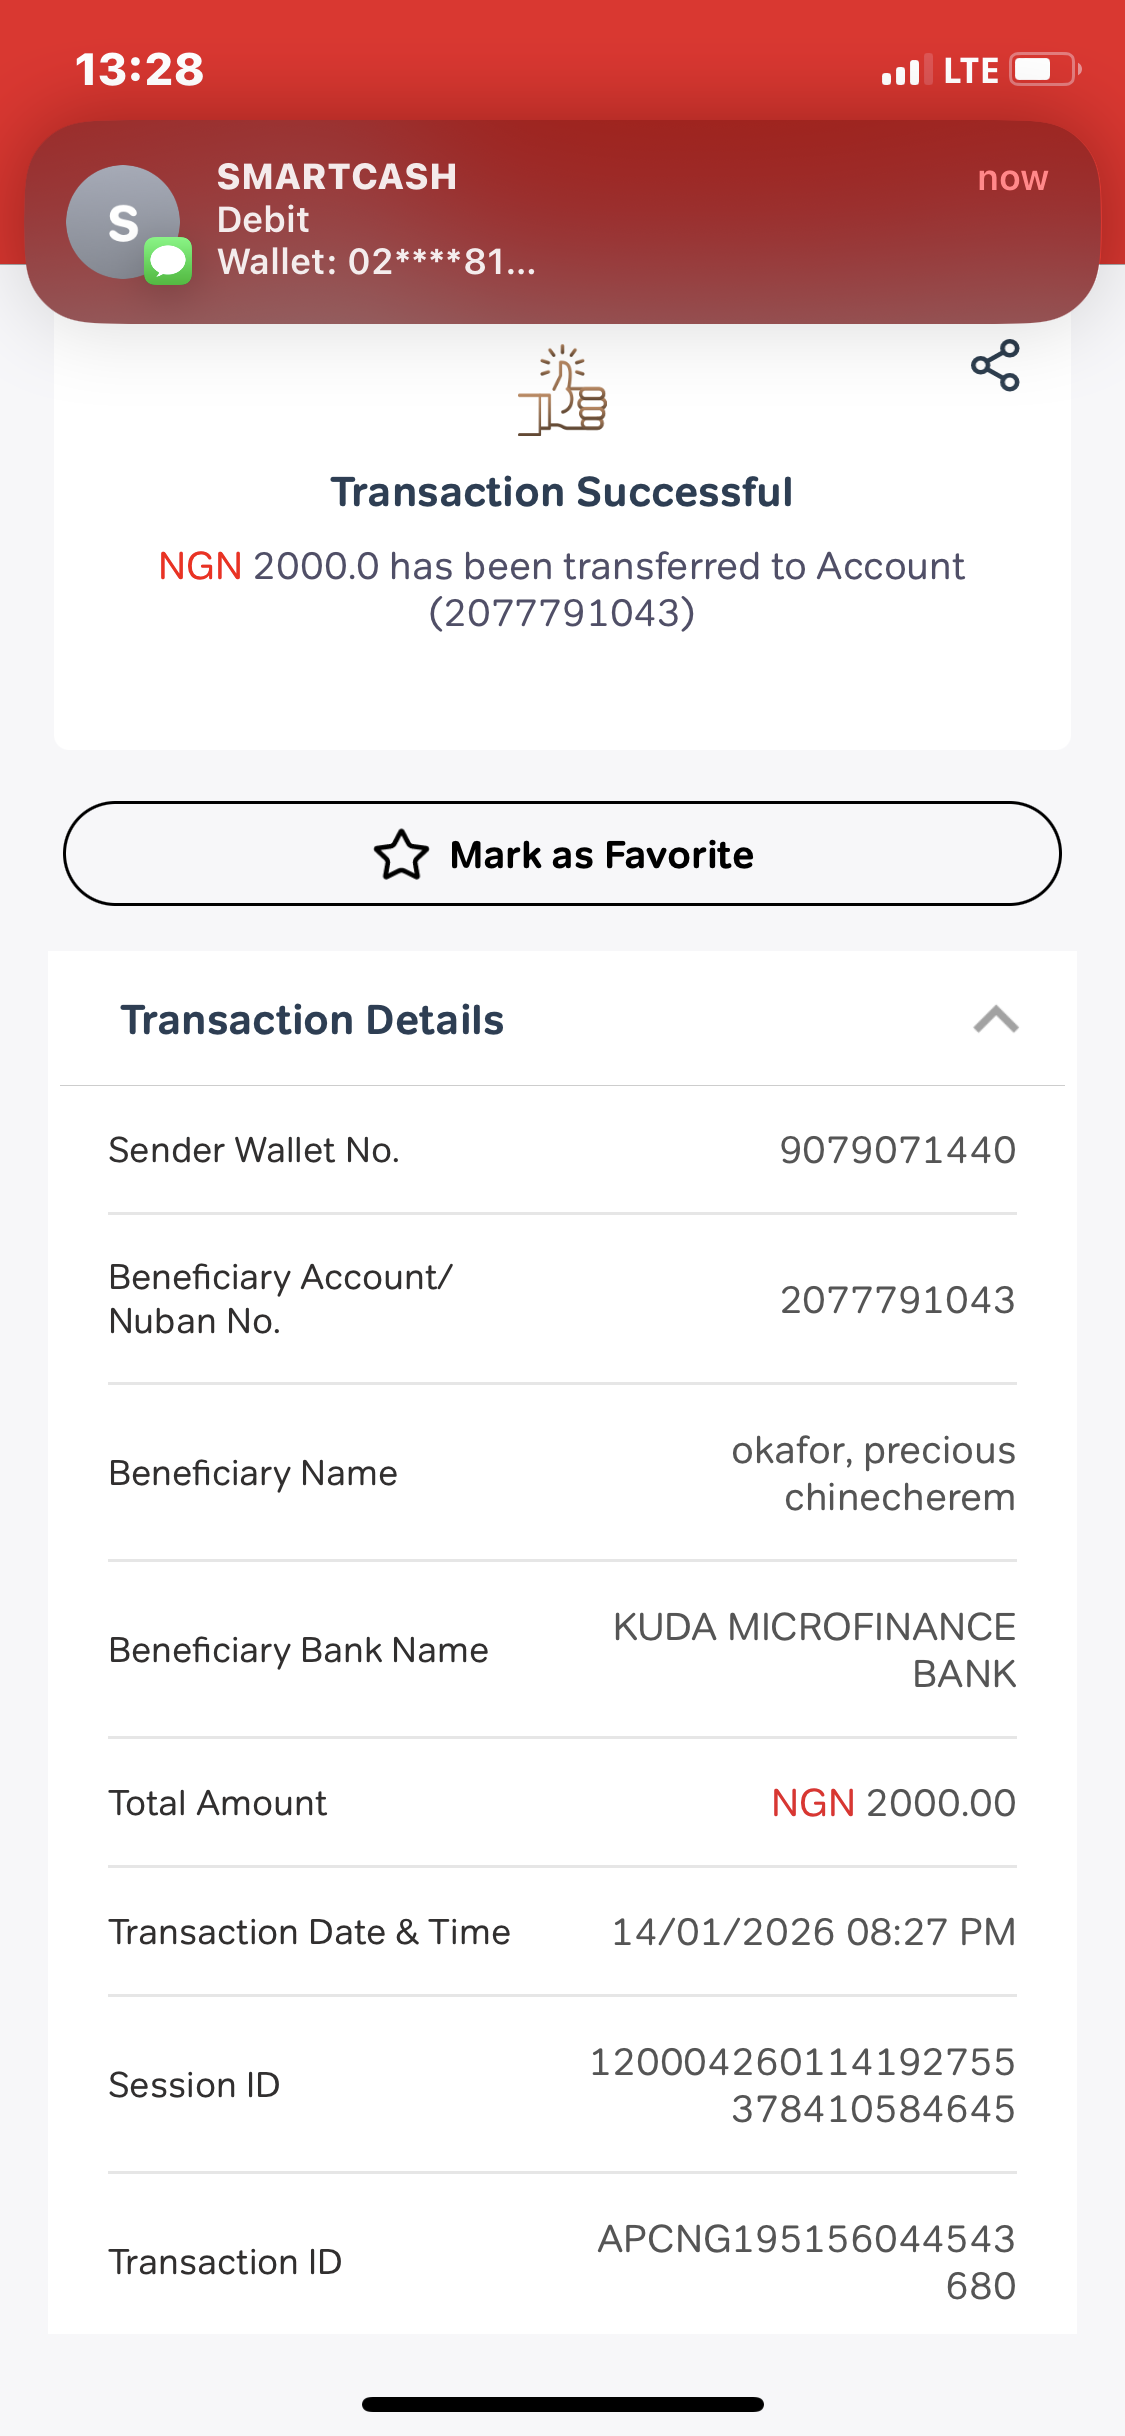Tap the Transaction ID APCNG value
The width and height of the screenshot is (1125, 2436).
[806, 2262]
